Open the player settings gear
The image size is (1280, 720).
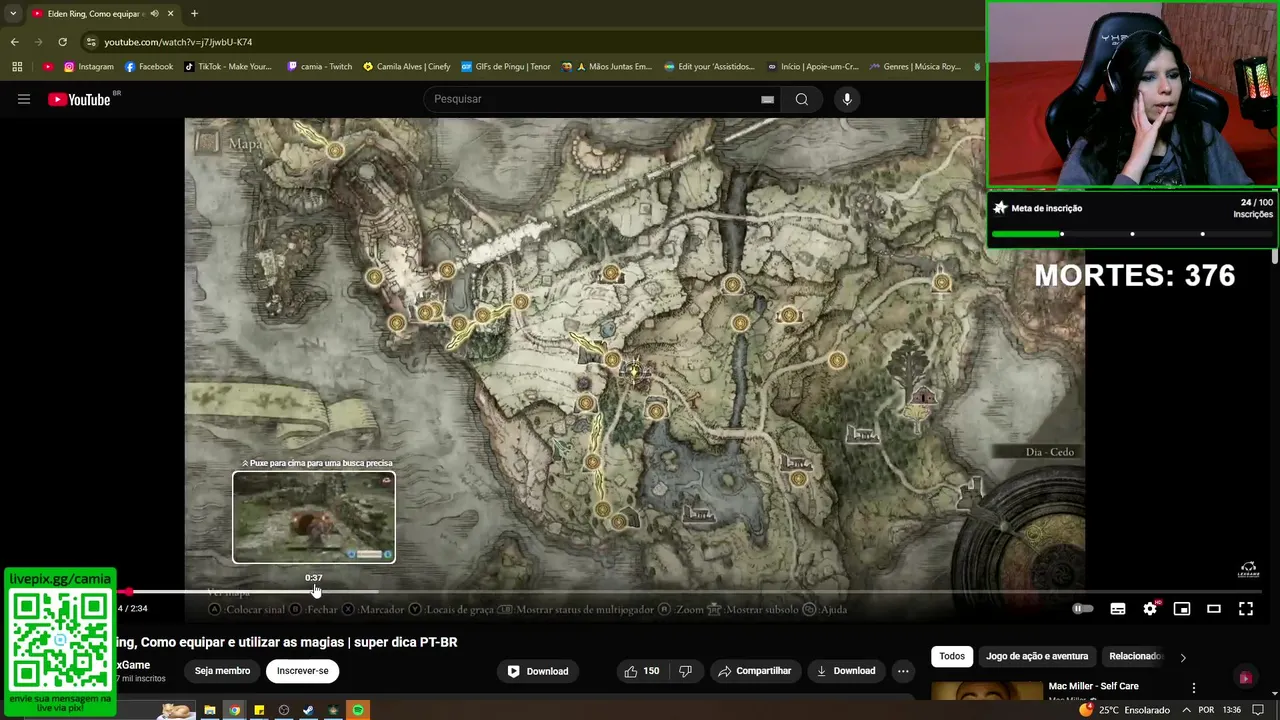[x=1150, y=609]
